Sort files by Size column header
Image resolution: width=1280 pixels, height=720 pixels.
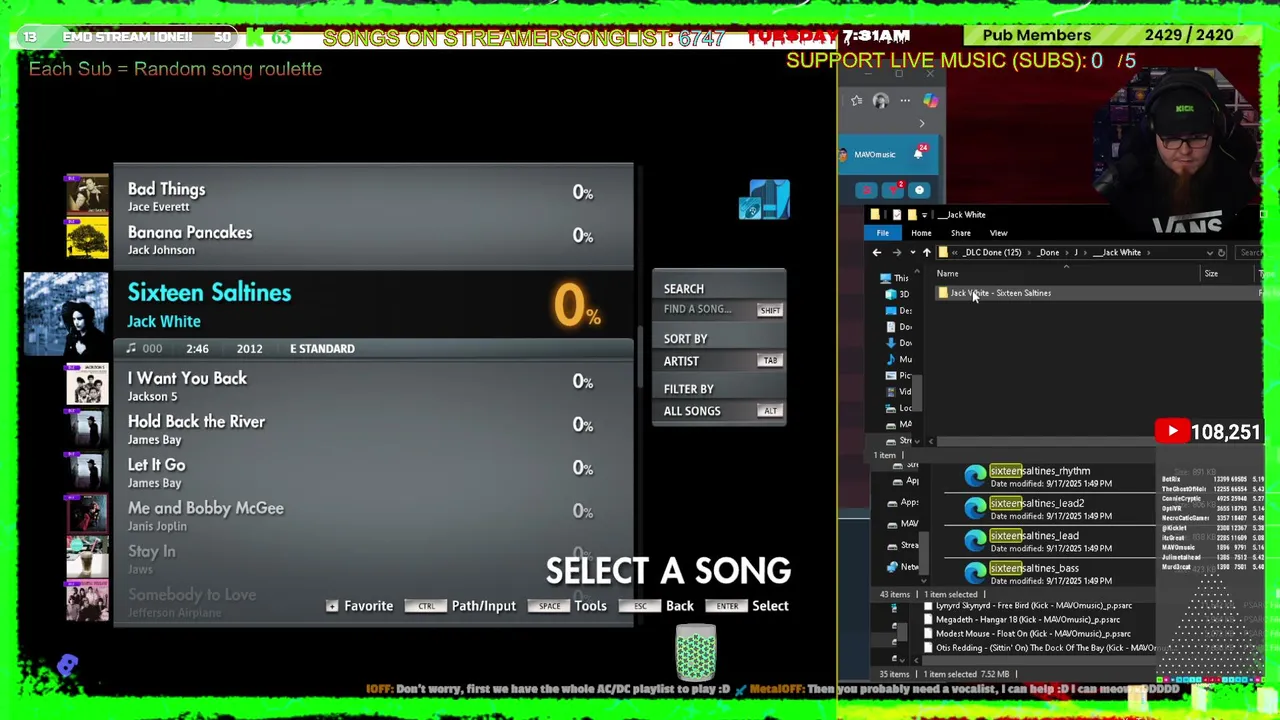point(1211,274)
